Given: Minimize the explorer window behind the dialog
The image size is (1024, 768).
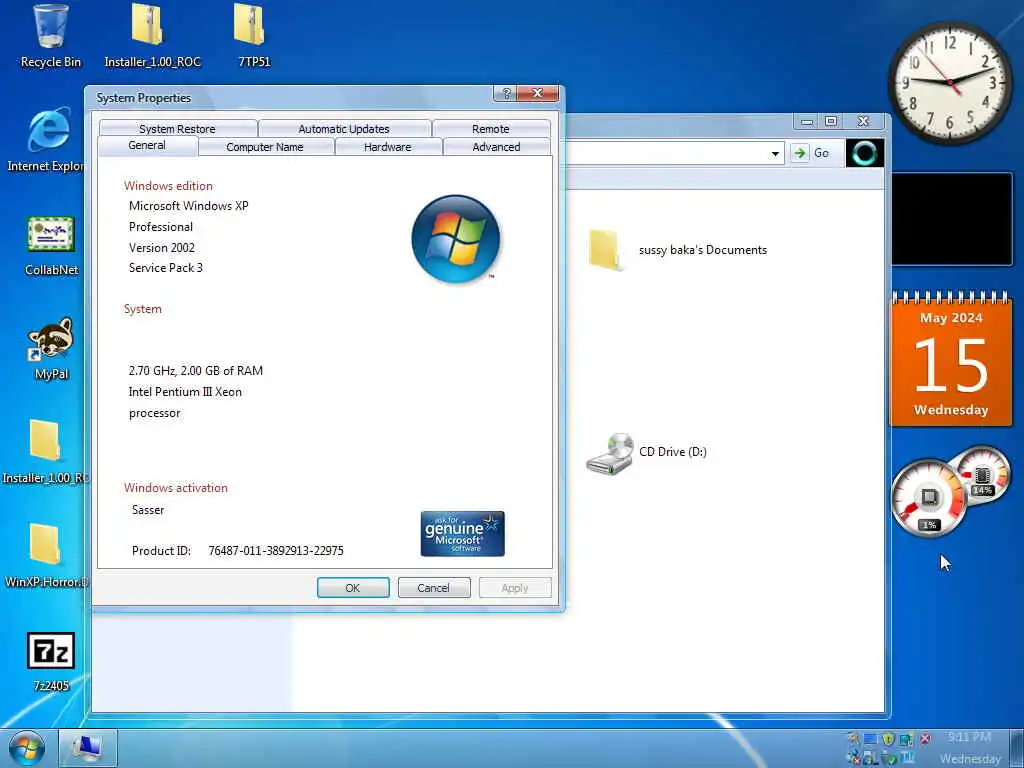Looking at the screenshot, I should [807, 121].
